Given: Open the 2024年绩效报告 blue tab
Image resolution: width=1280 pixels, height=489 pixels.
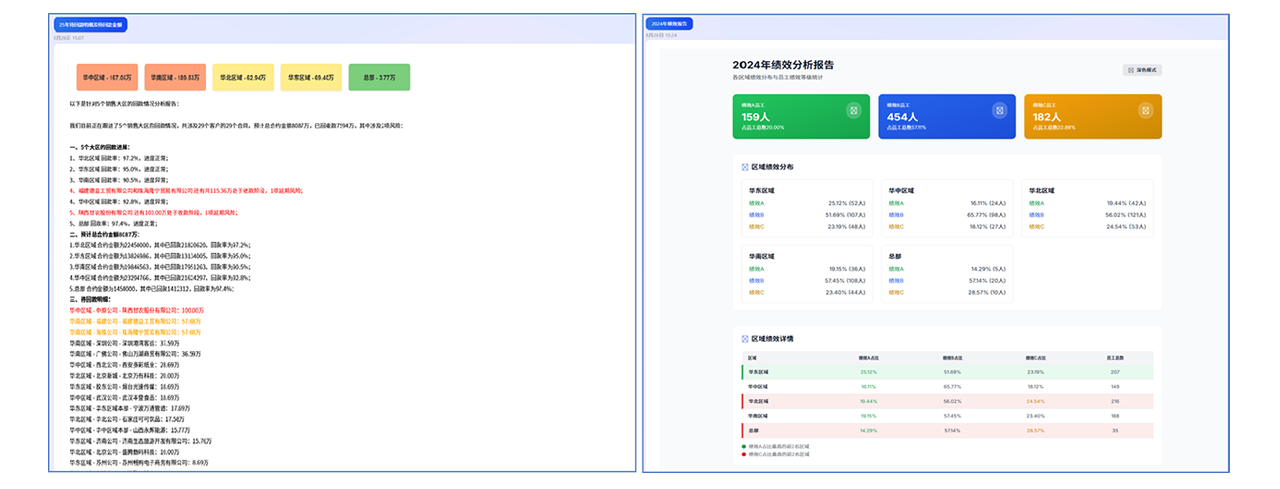Looking at the screenshot, I should 669,24.
